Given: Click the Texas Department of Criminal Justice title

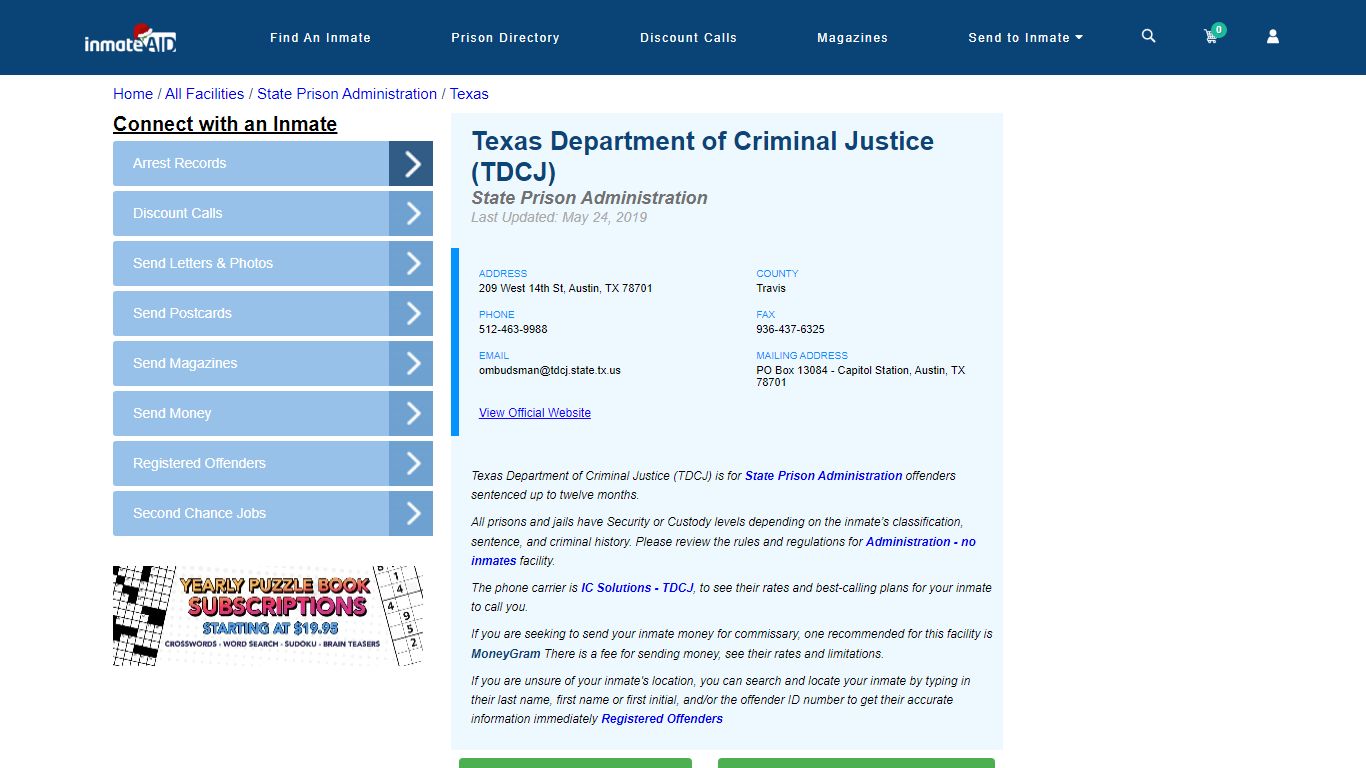Looking at the screenshot, I should [x=702, y=156].
